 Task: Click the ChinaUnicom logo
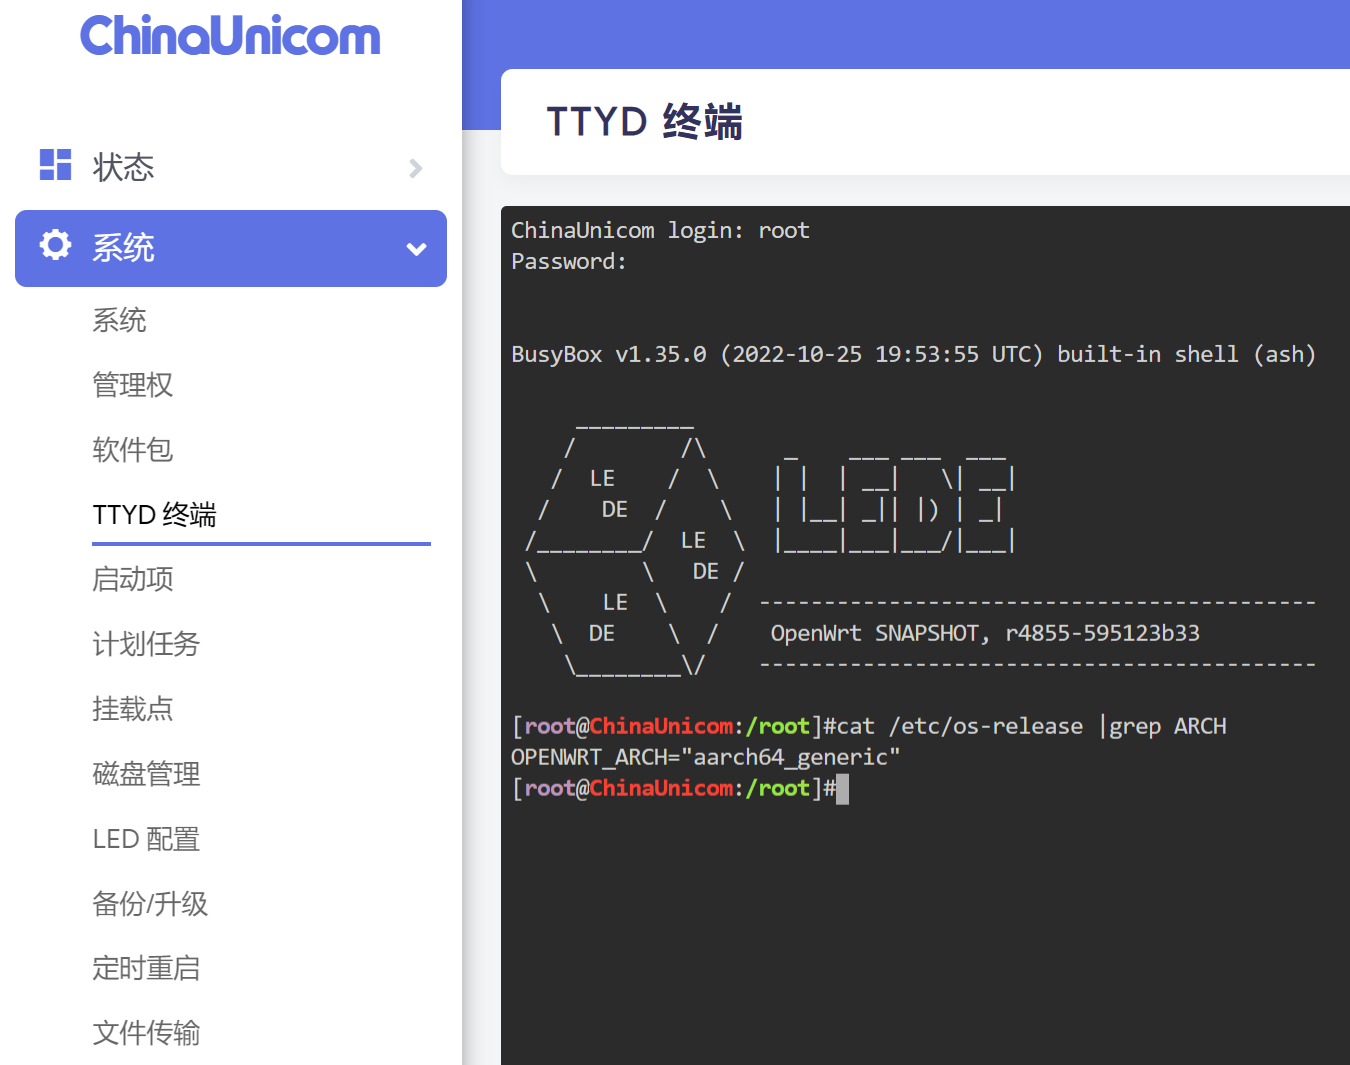click(x=230, y=35)
